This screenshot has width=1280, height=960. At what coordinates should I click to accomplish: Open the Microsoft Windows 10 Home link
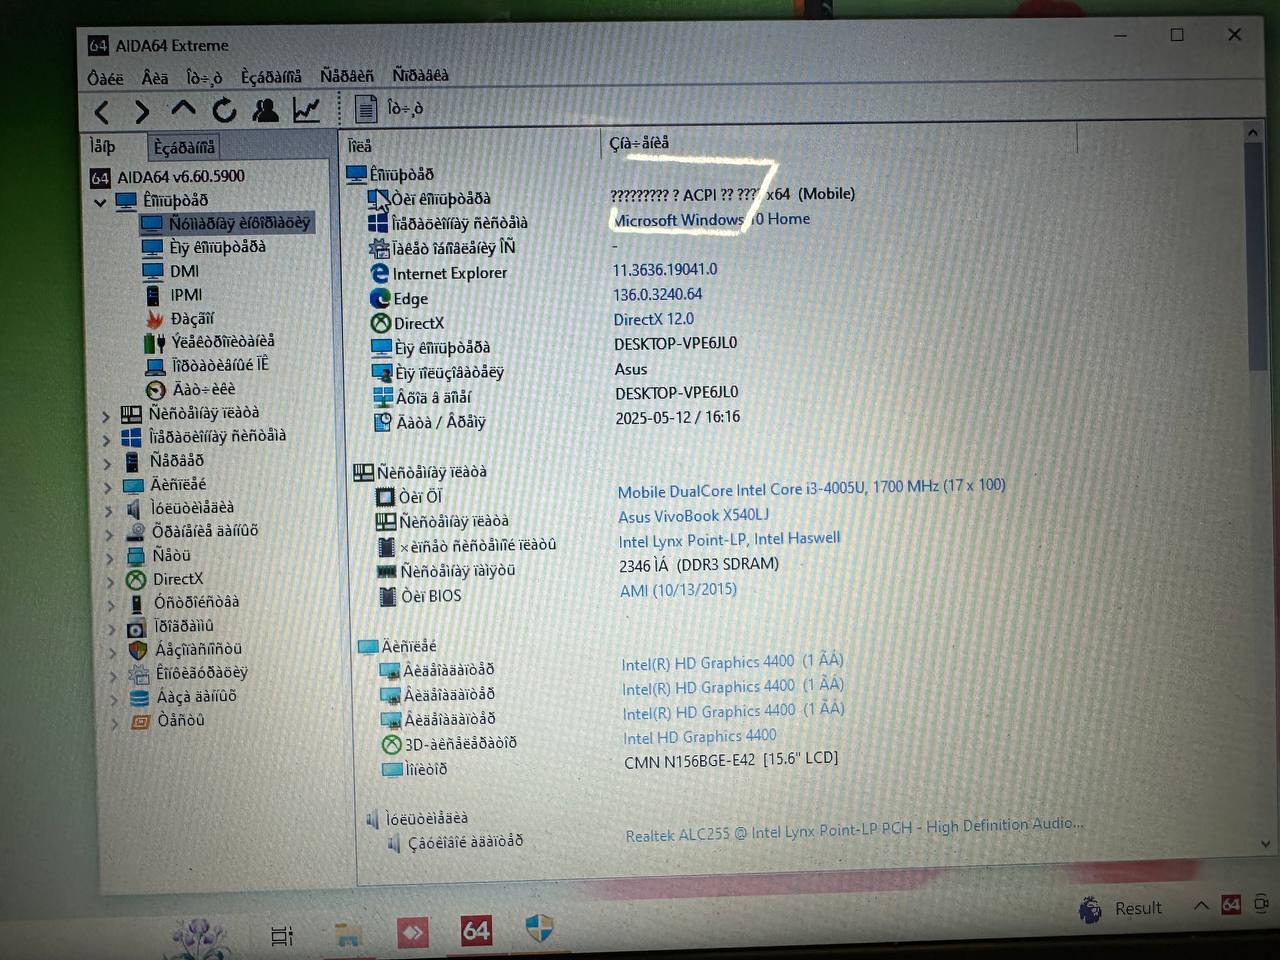pos(711,220)
